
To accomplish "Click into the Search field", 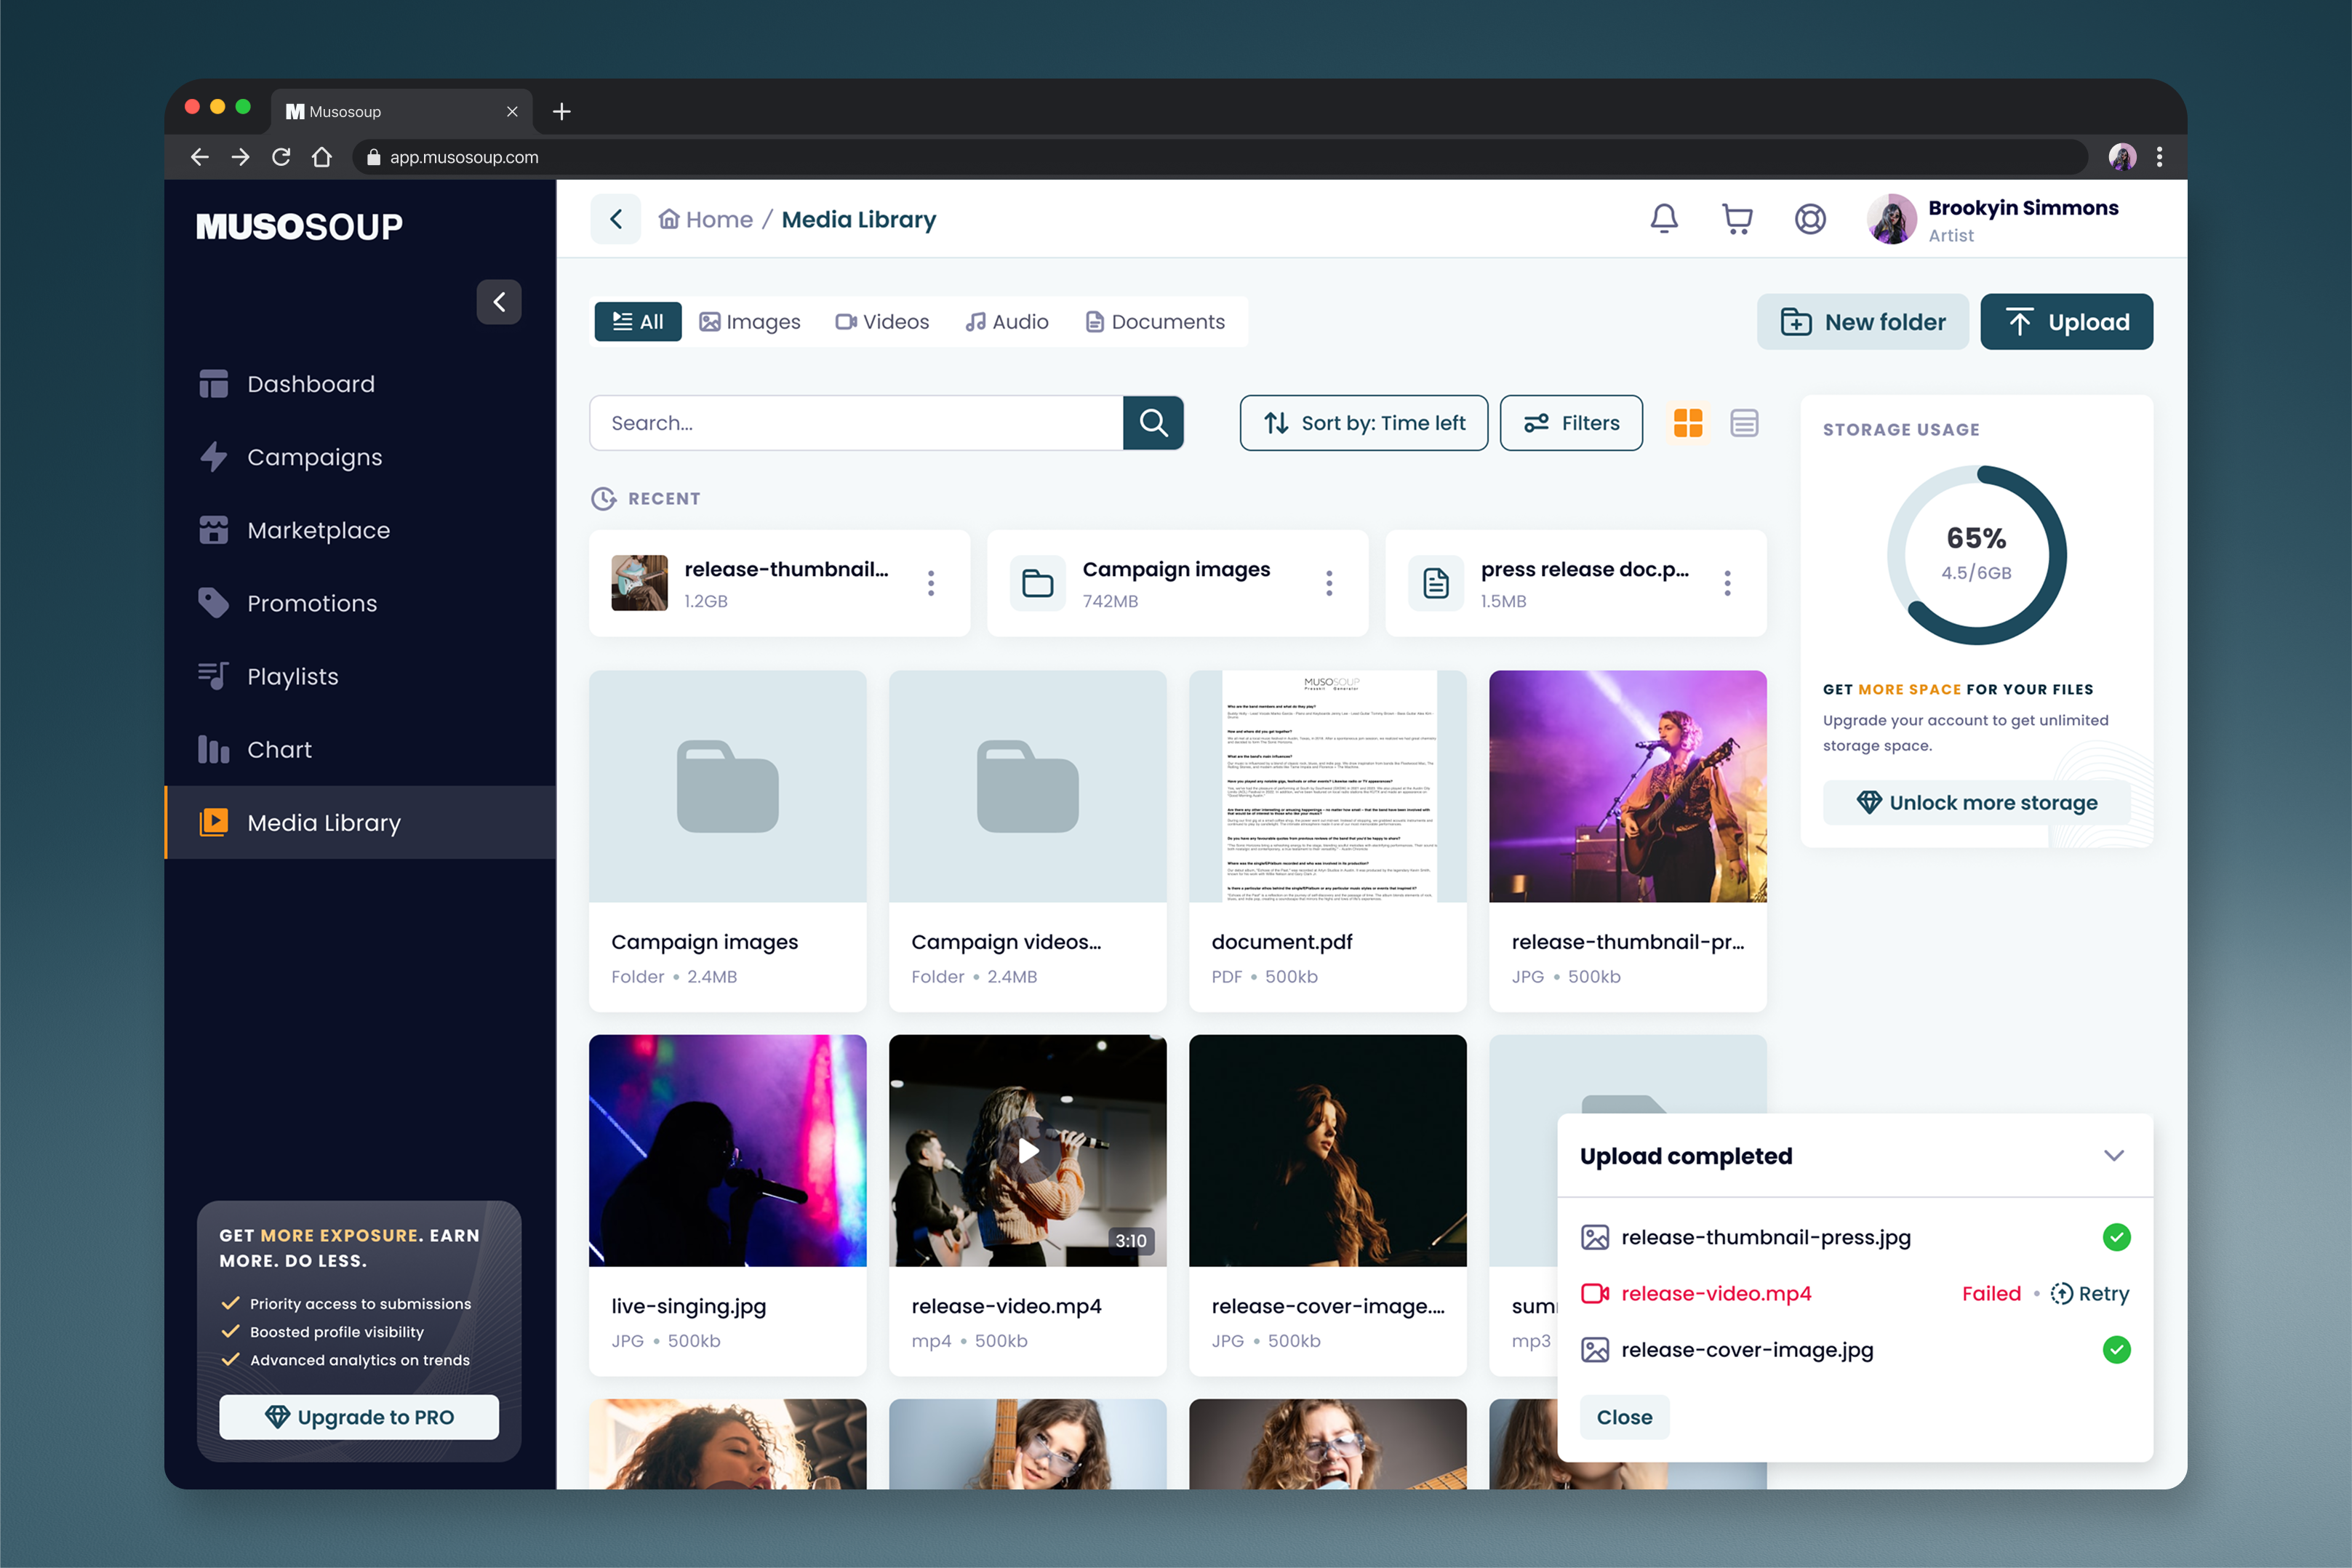I will [x=856, y=423].
